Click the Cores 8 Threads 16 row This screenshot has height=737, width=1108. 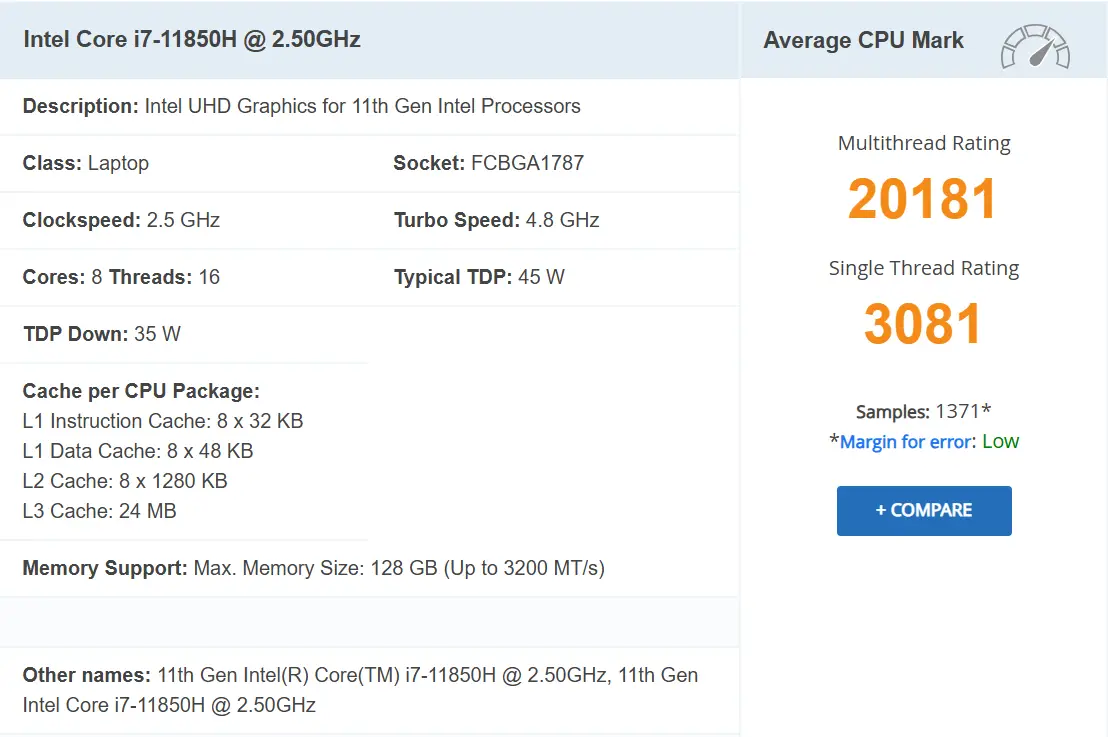[x=121, y=277]
